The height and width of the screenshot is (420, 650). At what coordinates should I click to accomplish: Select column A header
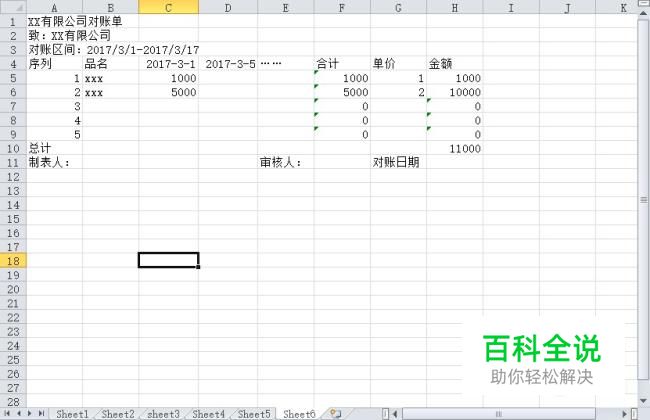[54, 7]
